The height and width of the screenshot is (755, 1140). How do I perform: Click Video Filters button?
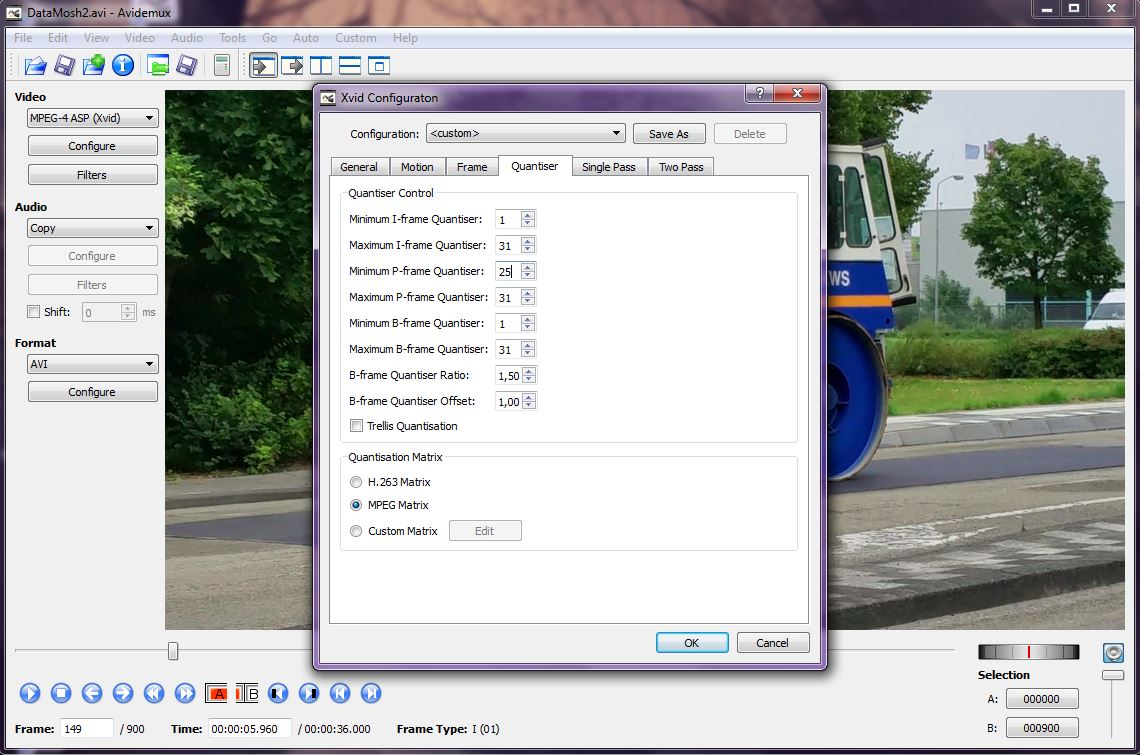click(92, 175)
